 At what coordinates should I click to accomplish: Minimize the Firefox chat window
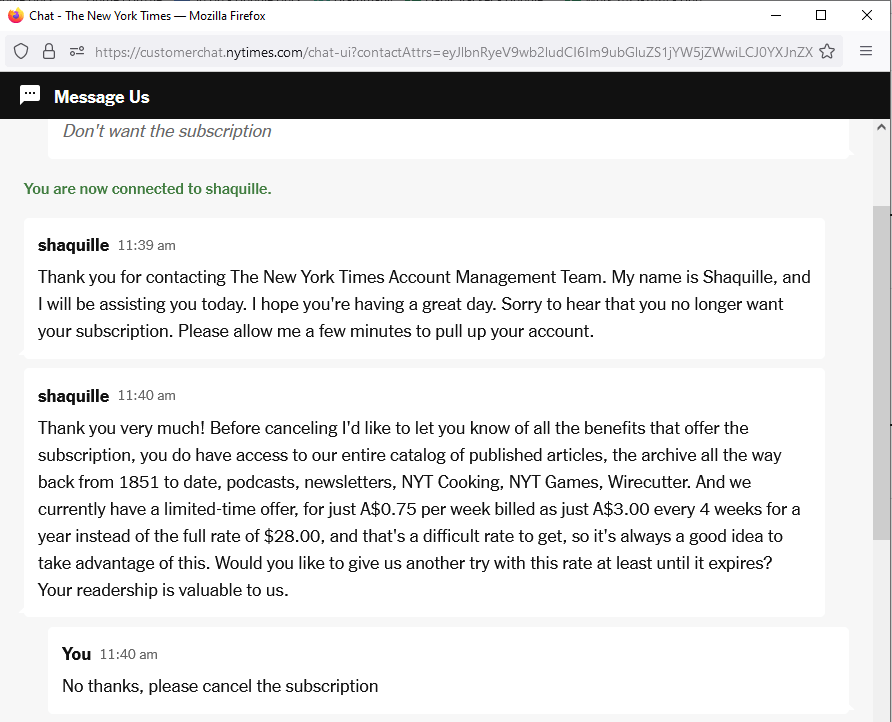[x=776, y=16]
